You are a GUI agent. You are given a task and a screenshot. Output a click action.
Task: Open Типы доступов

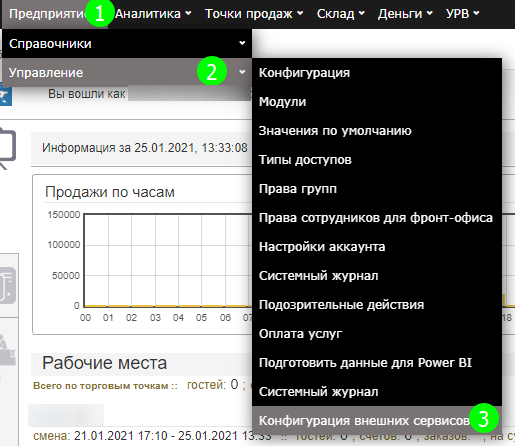[x=377, y=160]
